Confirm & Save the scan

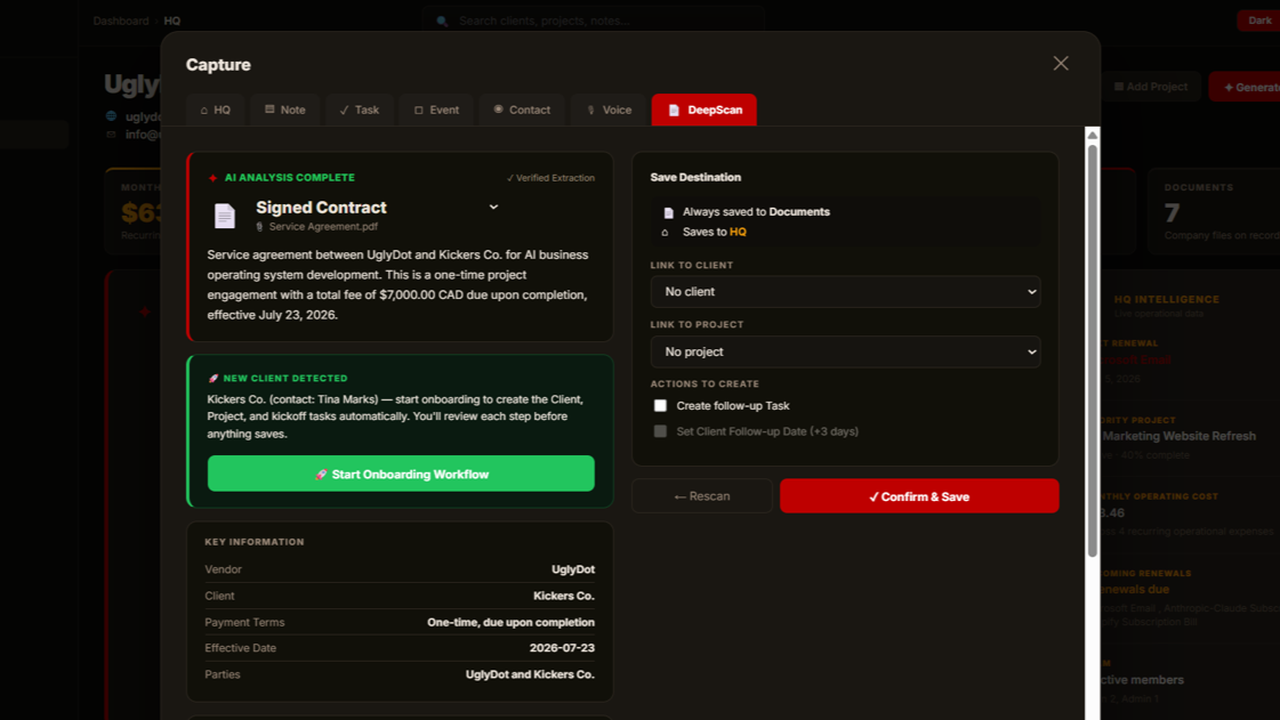coord(919,496)
